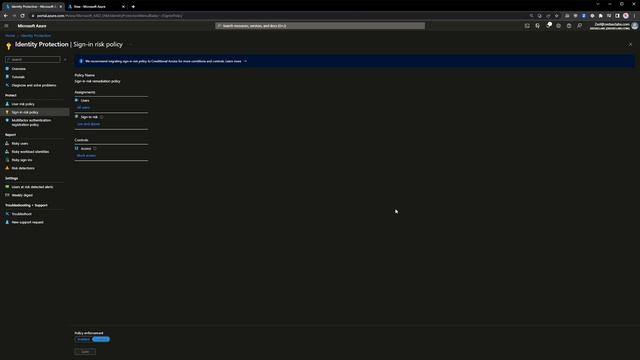Open Cloud Shell from the top bar

coord(527,26)
